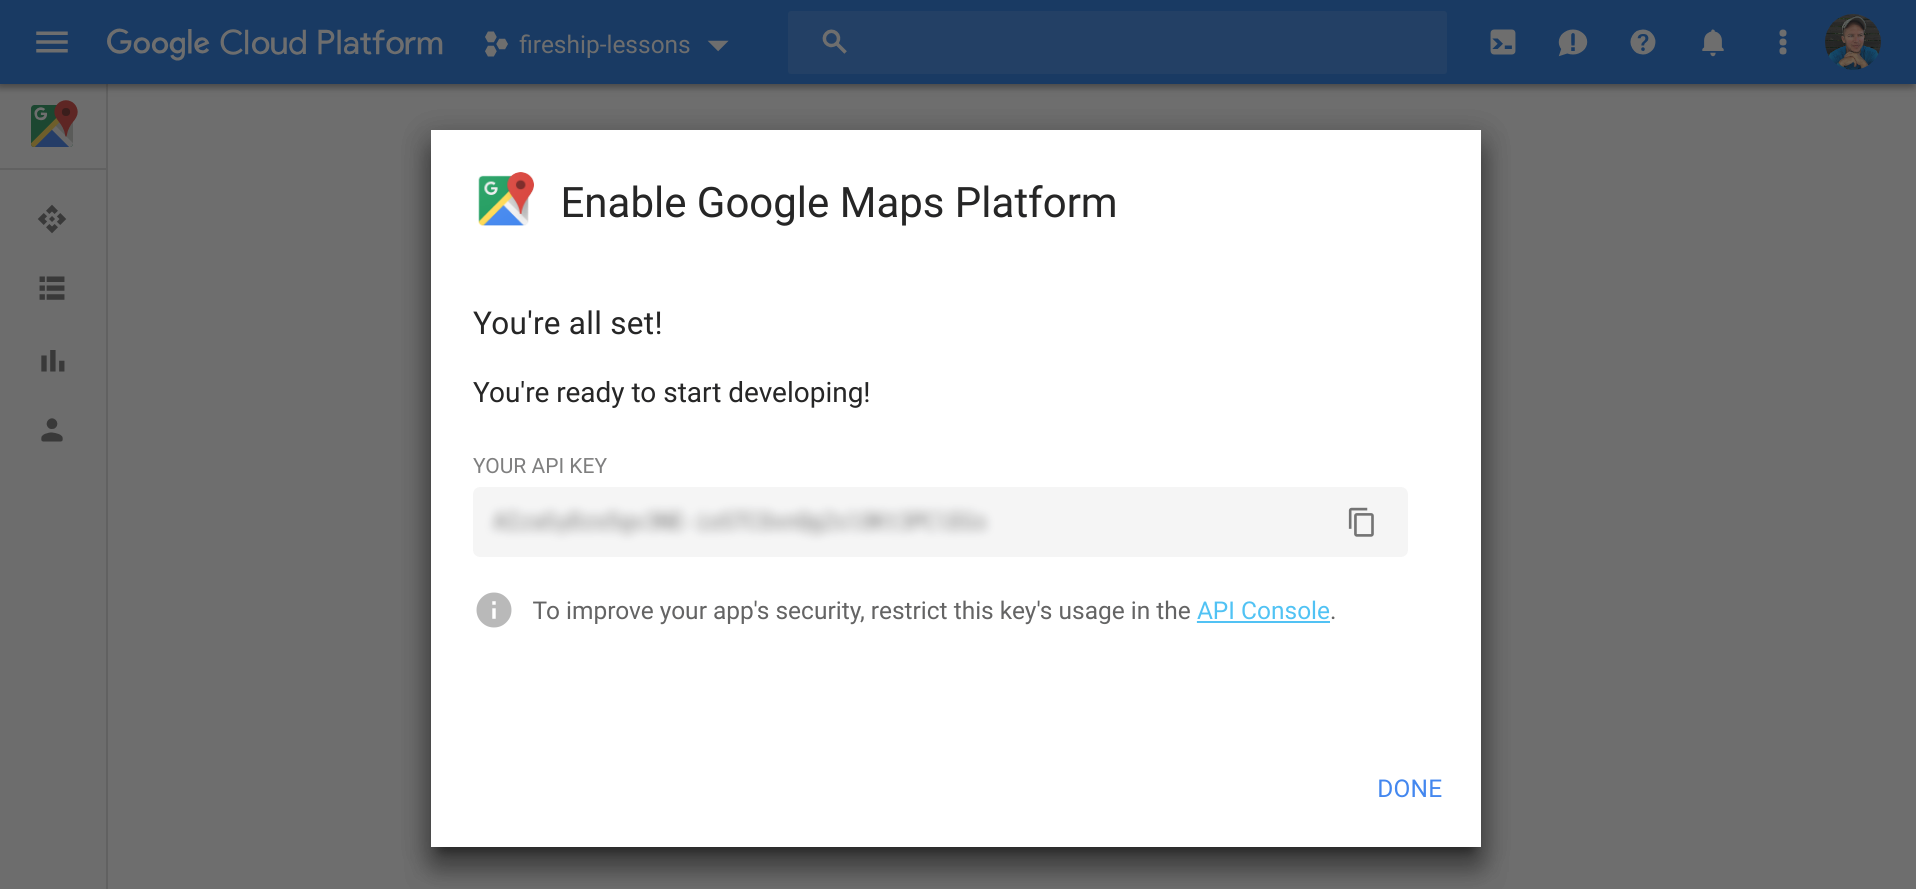Expand the hamburger navigation menu
Screen dimensions: 1916x889
click(x=52, y=42)
